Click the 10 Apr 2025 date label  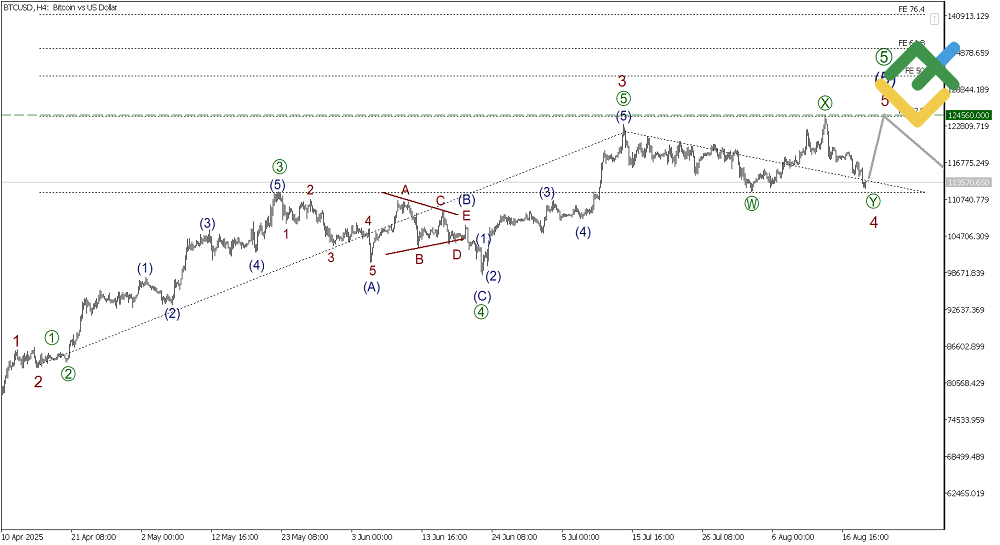pyautogui.click(x=22, y=537)
